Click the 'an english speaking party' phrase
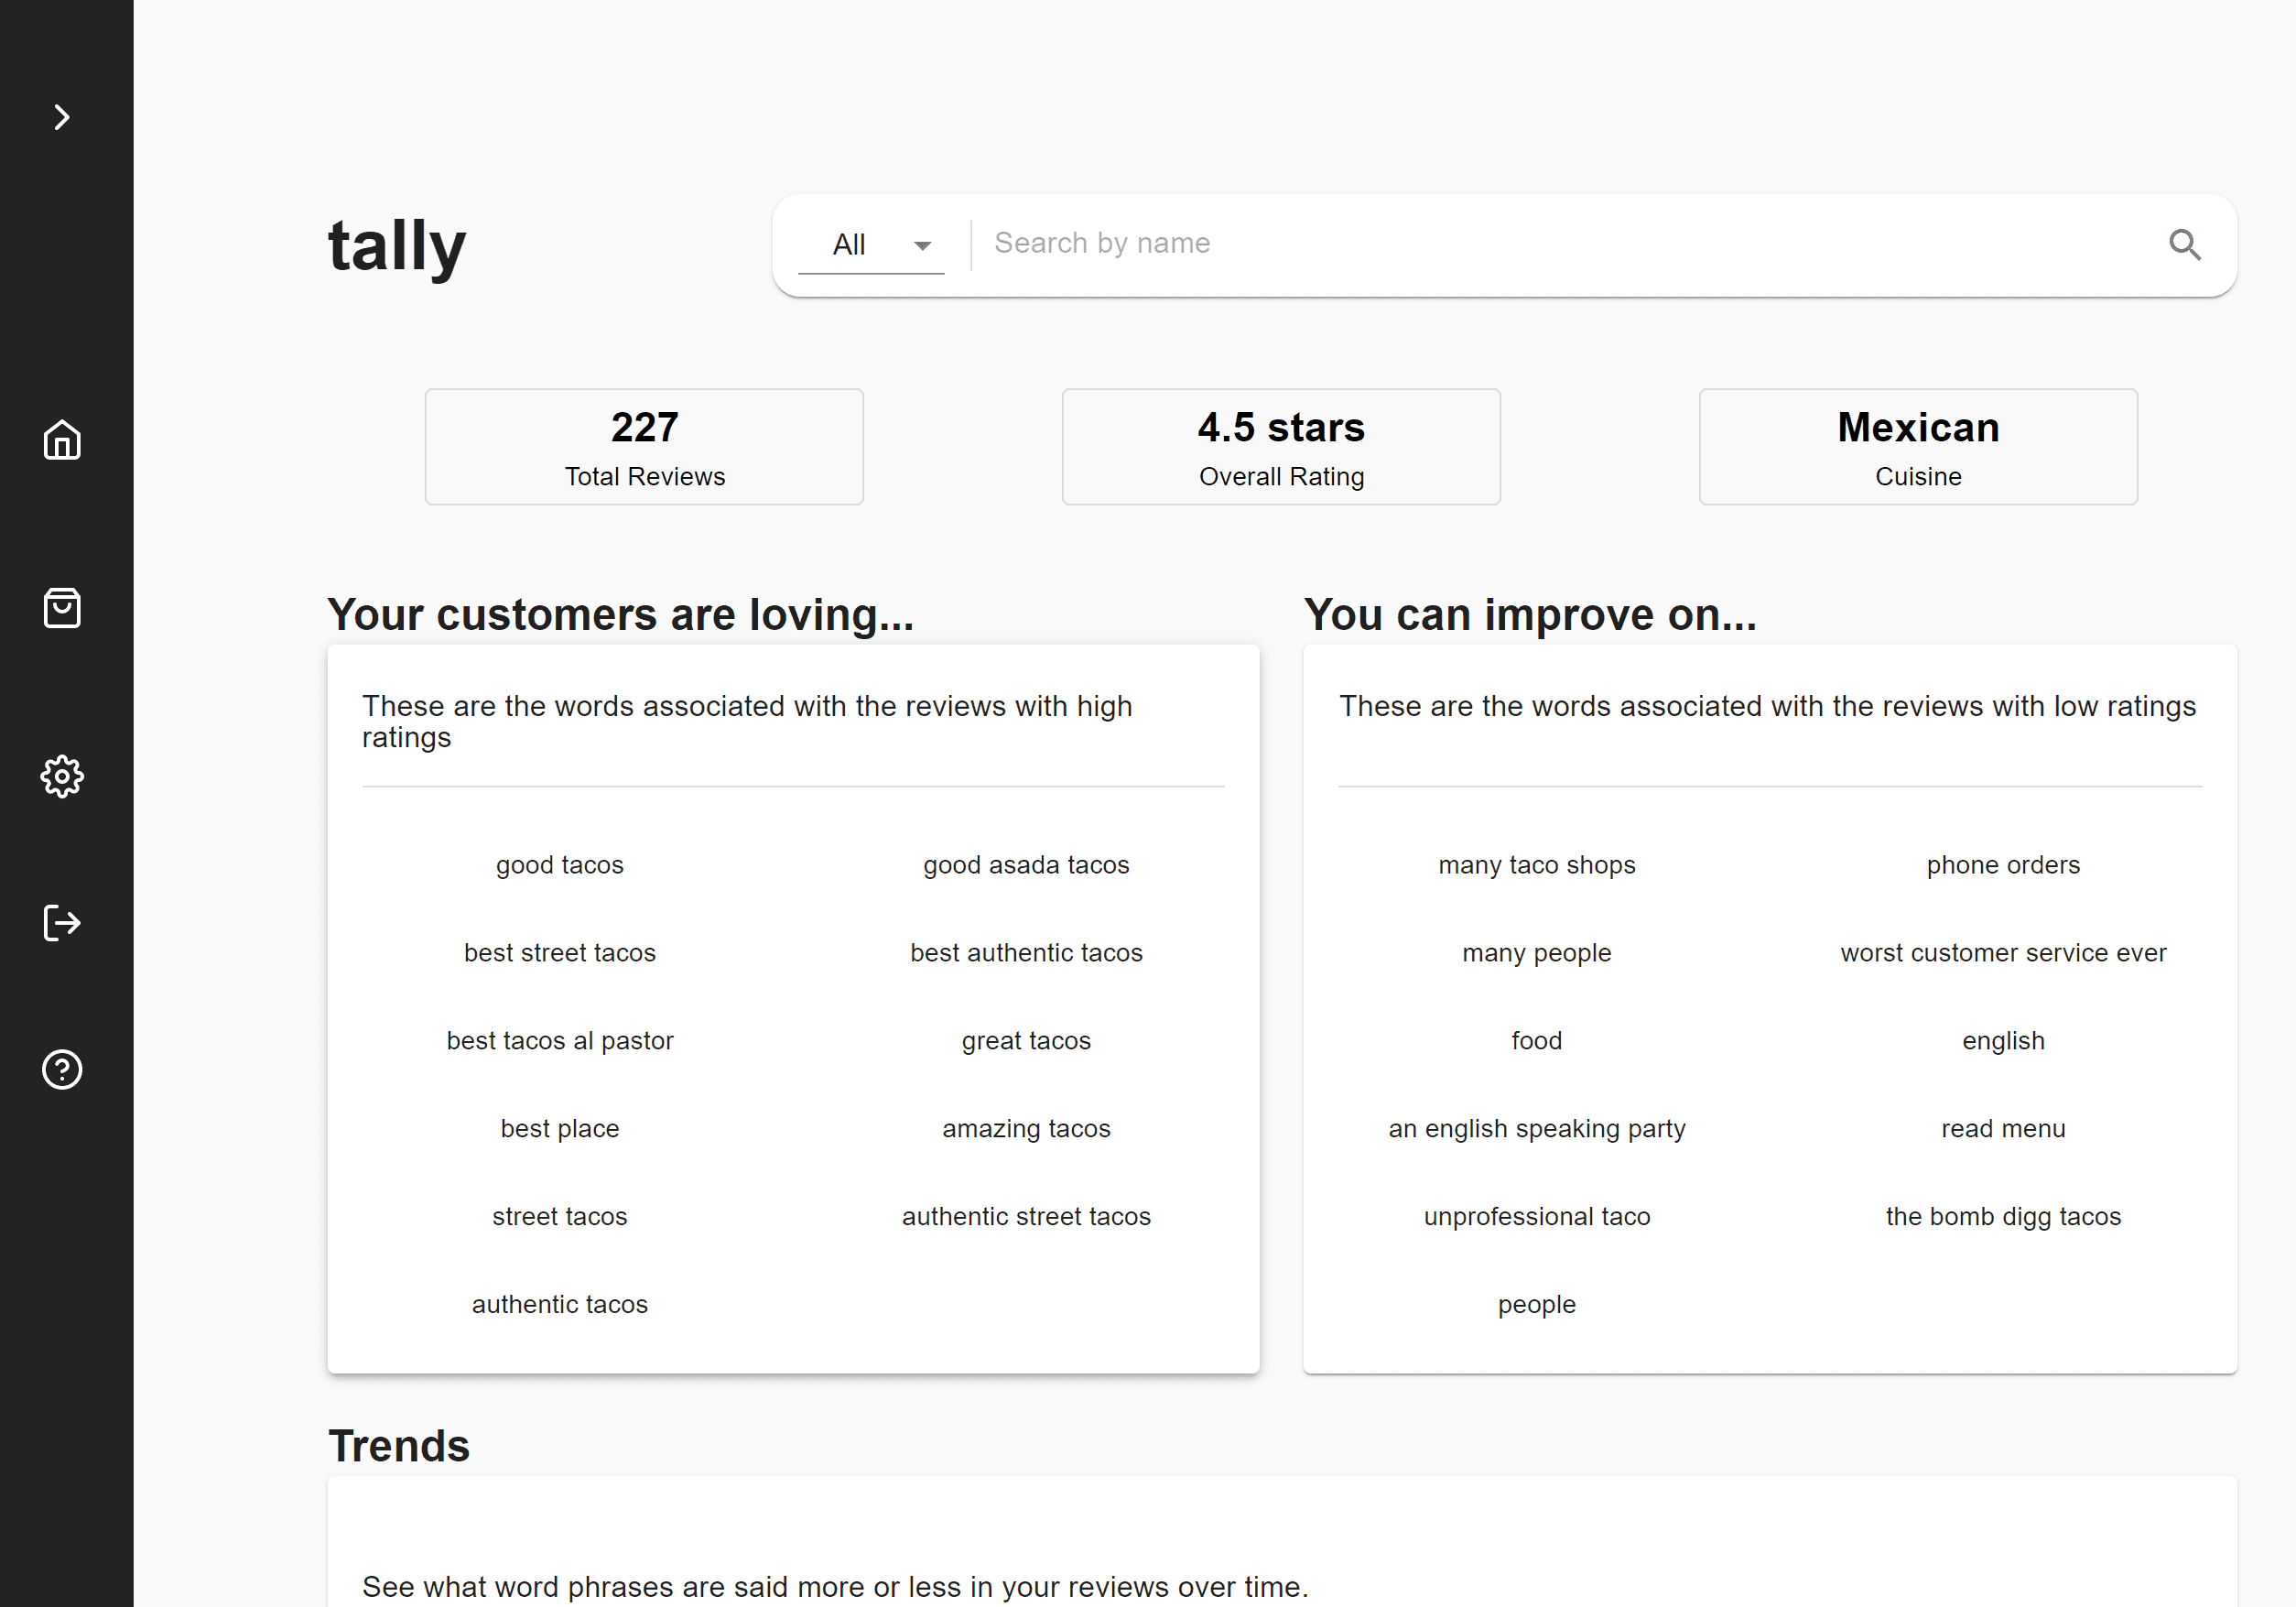 1536,1128
